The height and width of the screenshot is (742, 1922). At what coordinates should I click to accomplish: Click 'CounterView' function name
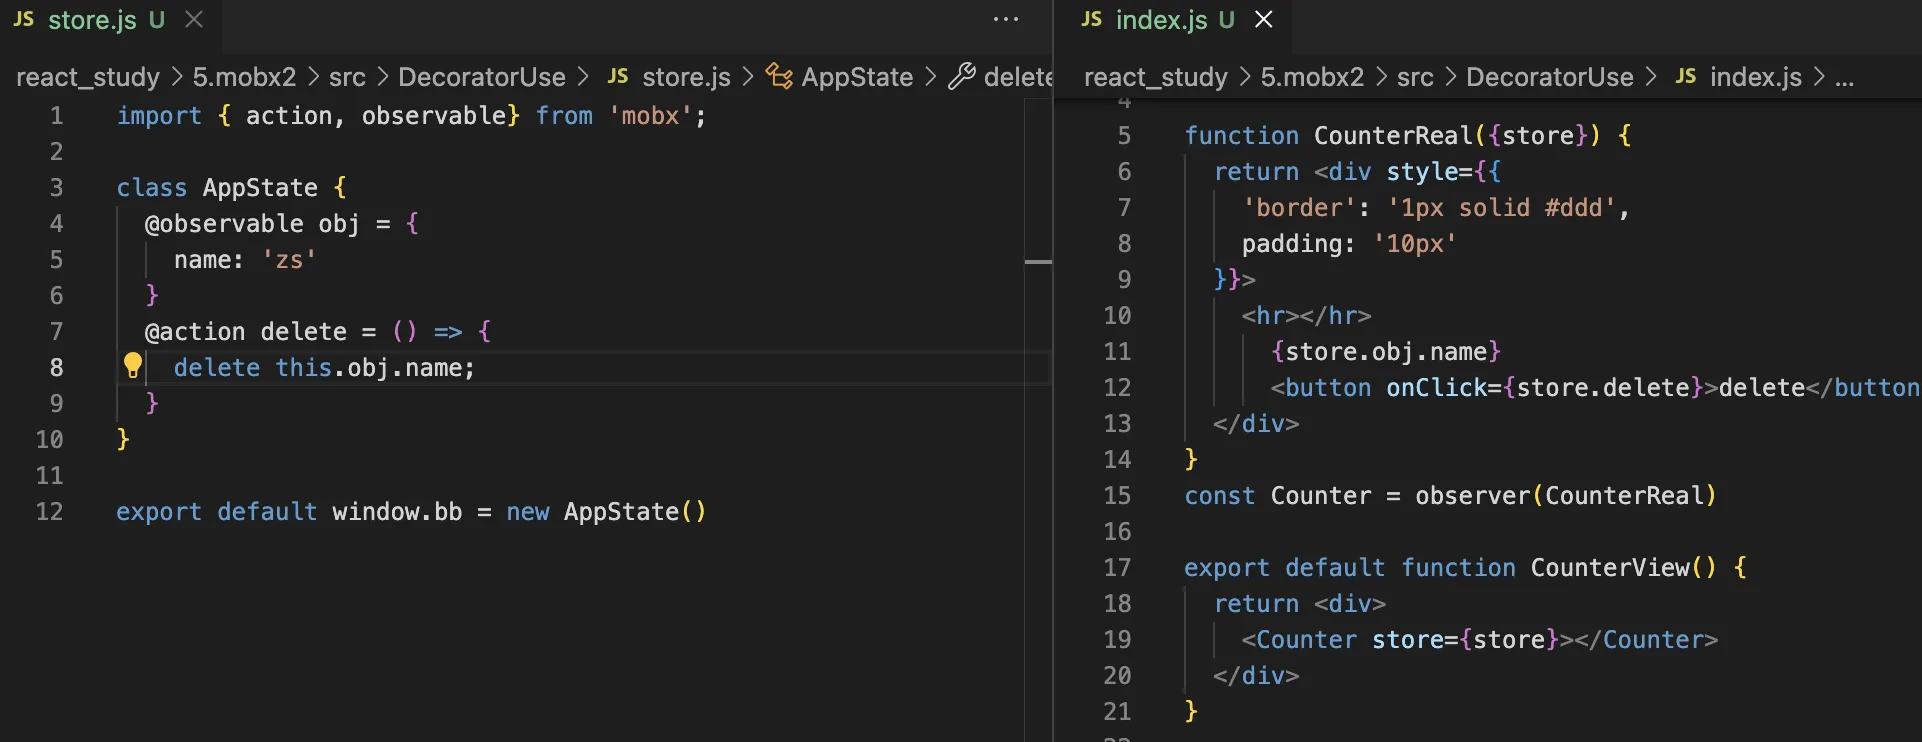pos(1610,568)
